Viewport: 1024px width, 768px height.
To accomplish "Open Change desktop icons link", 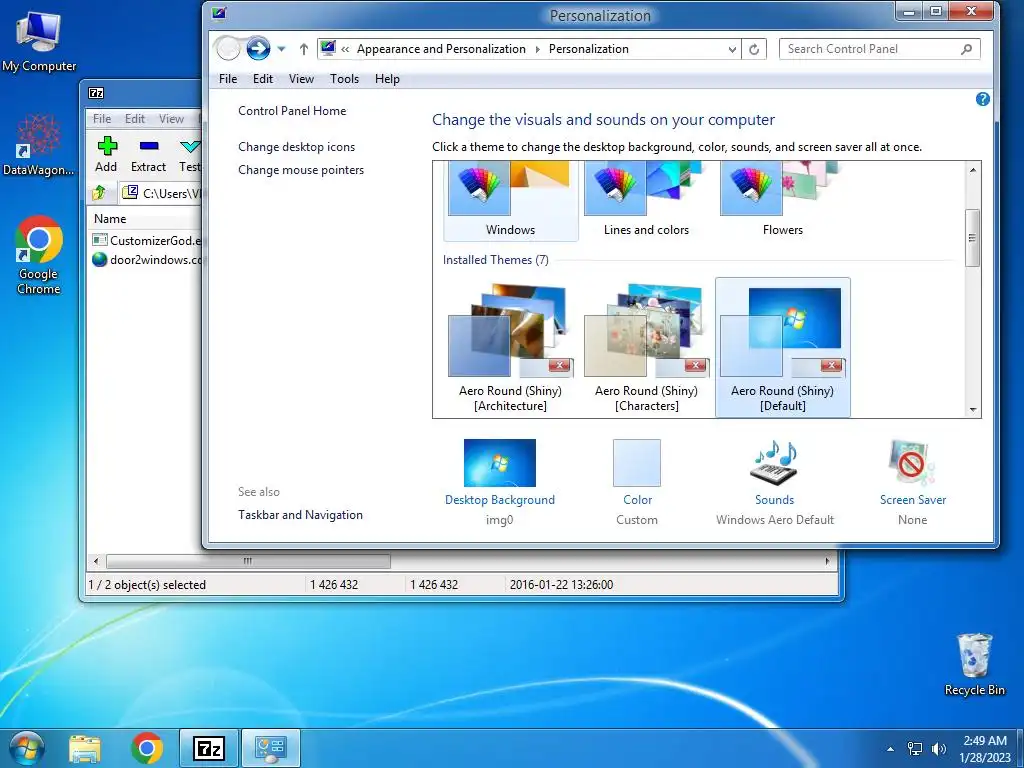I will point(296,147).
